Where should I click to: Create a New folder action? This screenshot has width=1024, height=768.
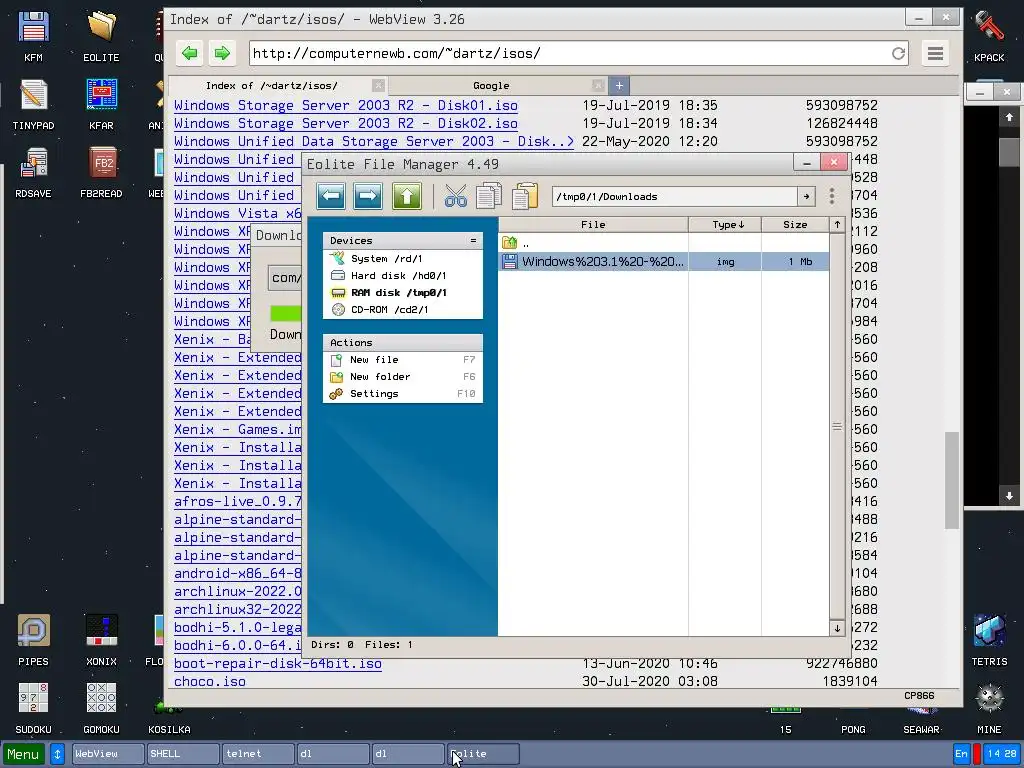pos(403,377)
